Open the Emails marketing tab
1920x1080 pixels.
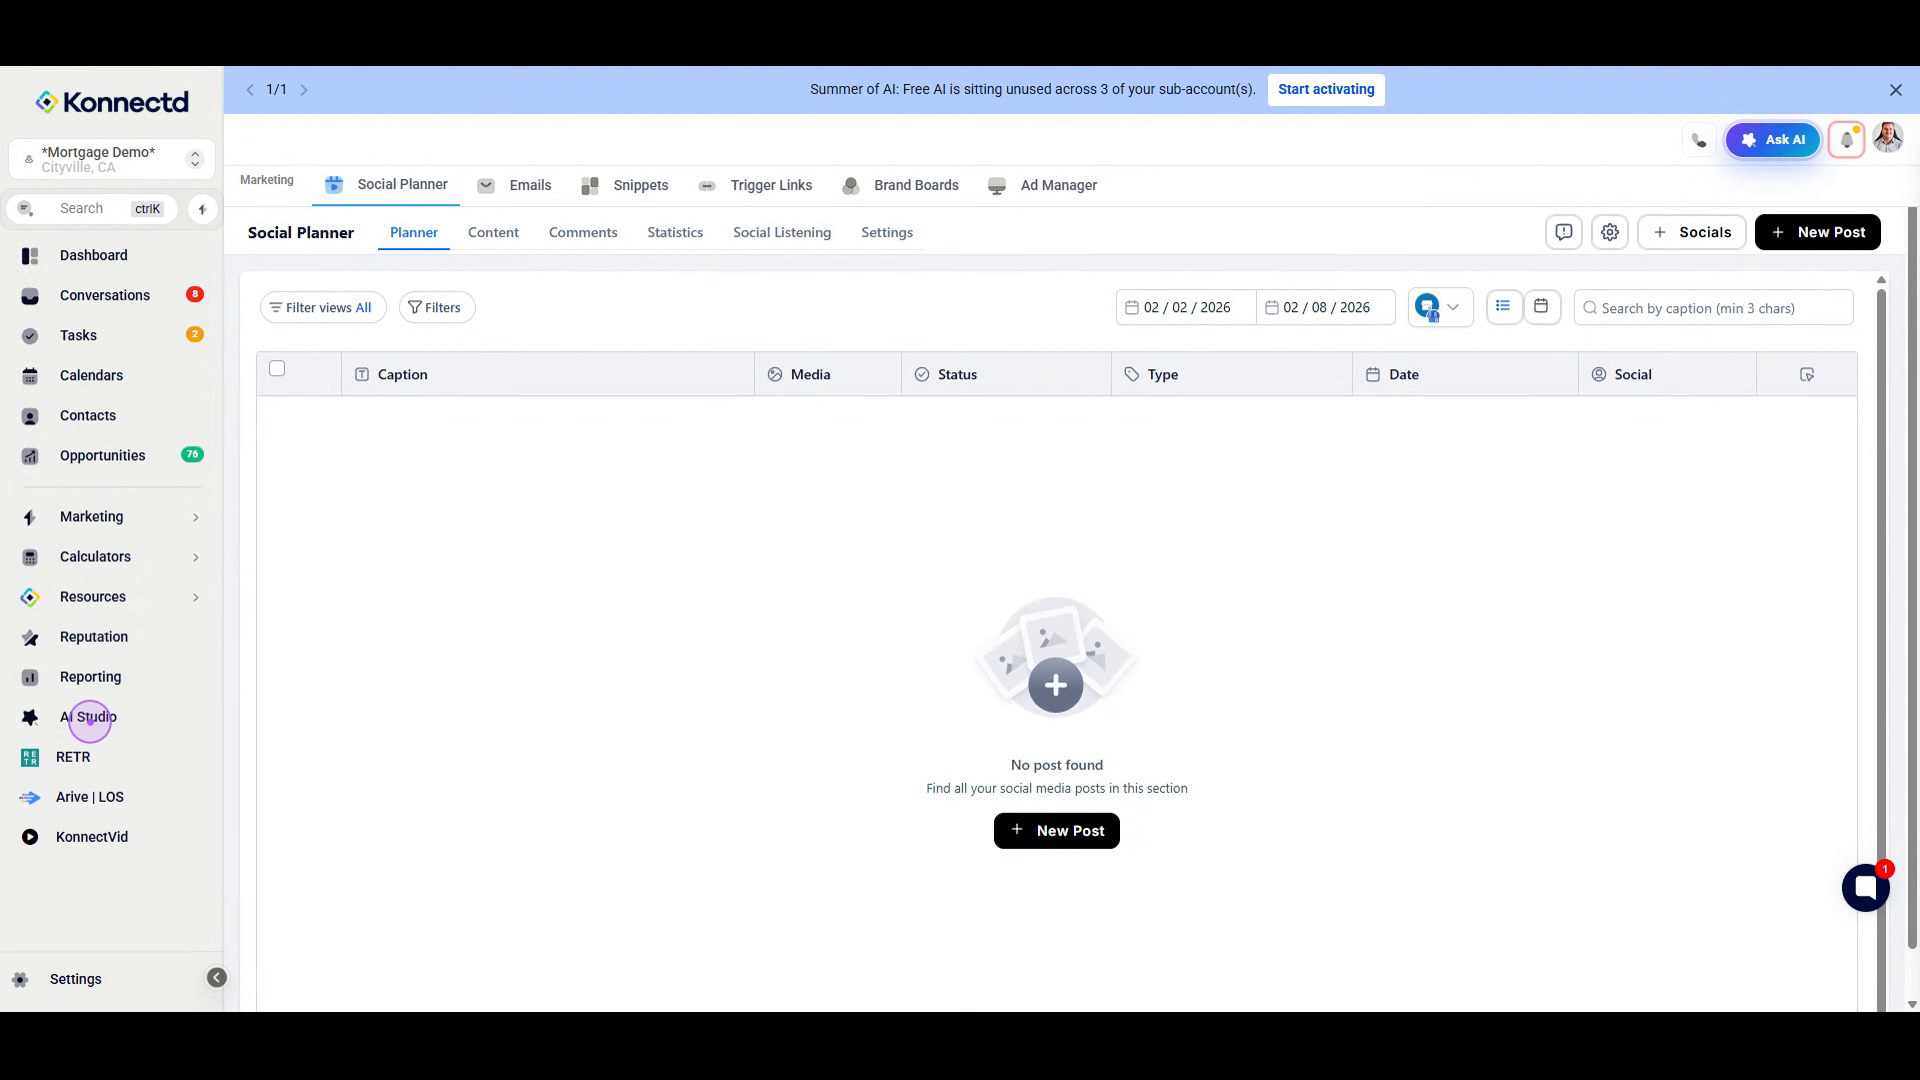515,185
